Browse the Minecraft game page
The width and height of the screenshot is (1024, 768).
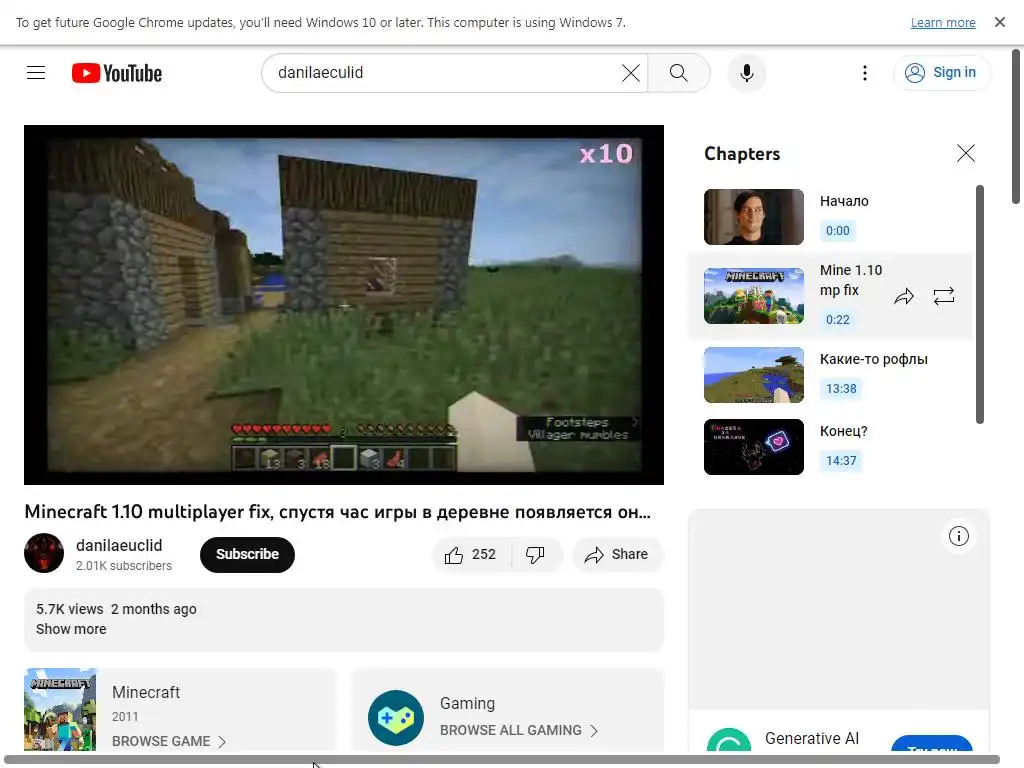[168, 741]
